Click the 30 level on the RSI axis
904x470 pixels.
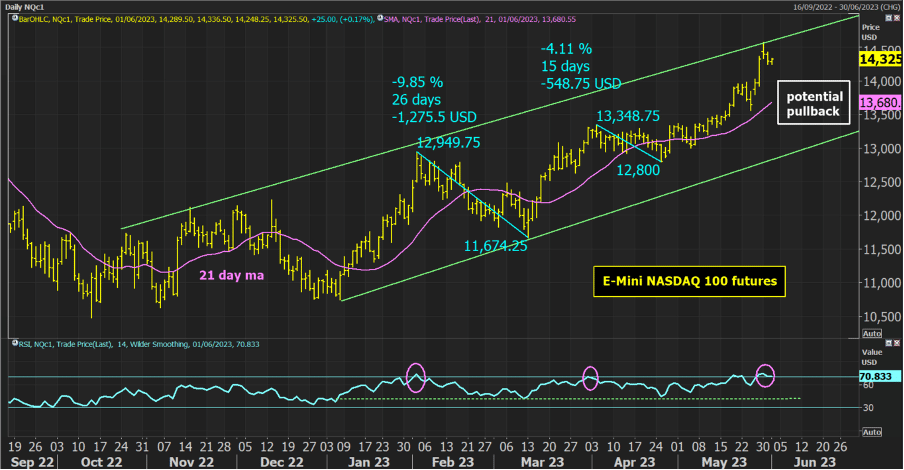click(x=868, y=407)
